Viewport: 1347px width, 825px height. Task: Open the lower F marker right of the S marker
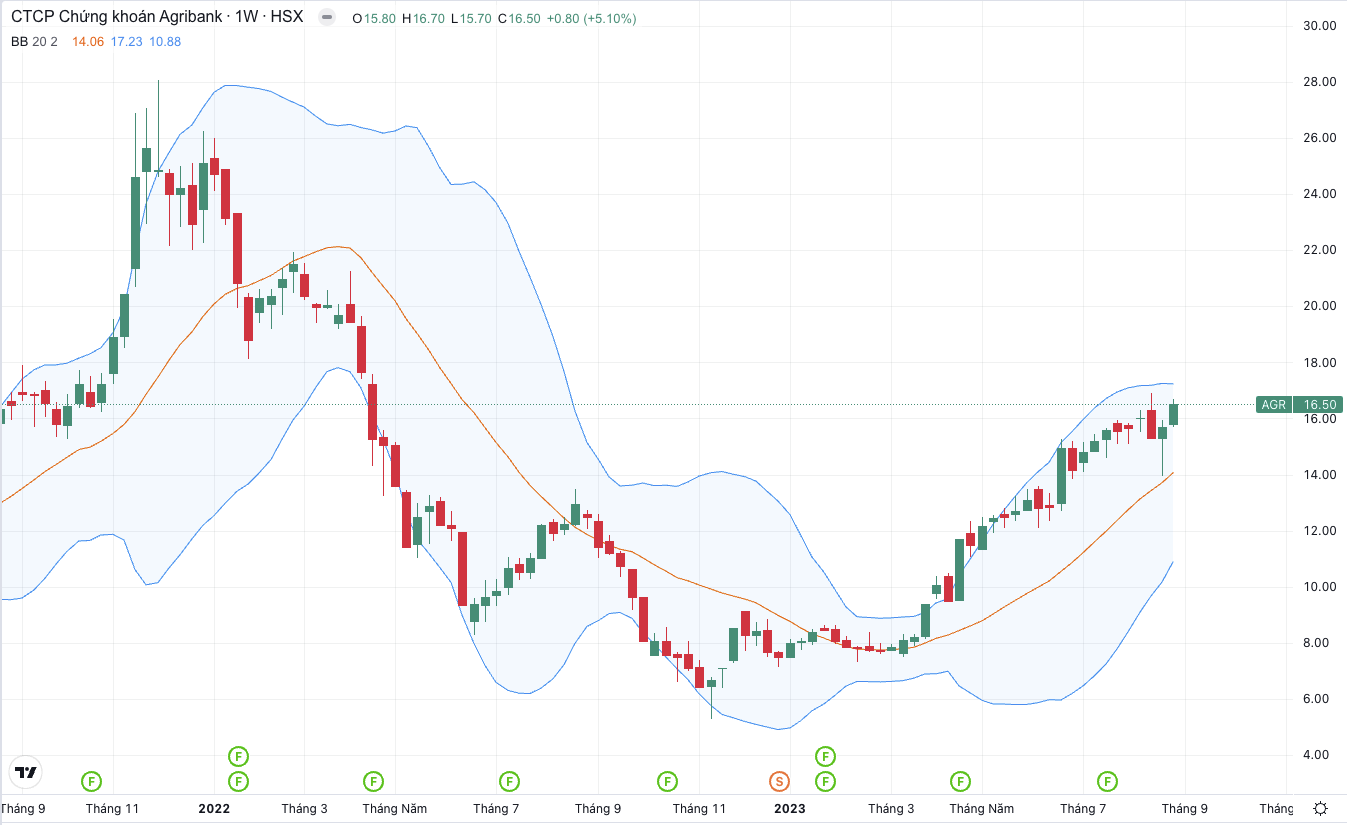tap(825, 780)
